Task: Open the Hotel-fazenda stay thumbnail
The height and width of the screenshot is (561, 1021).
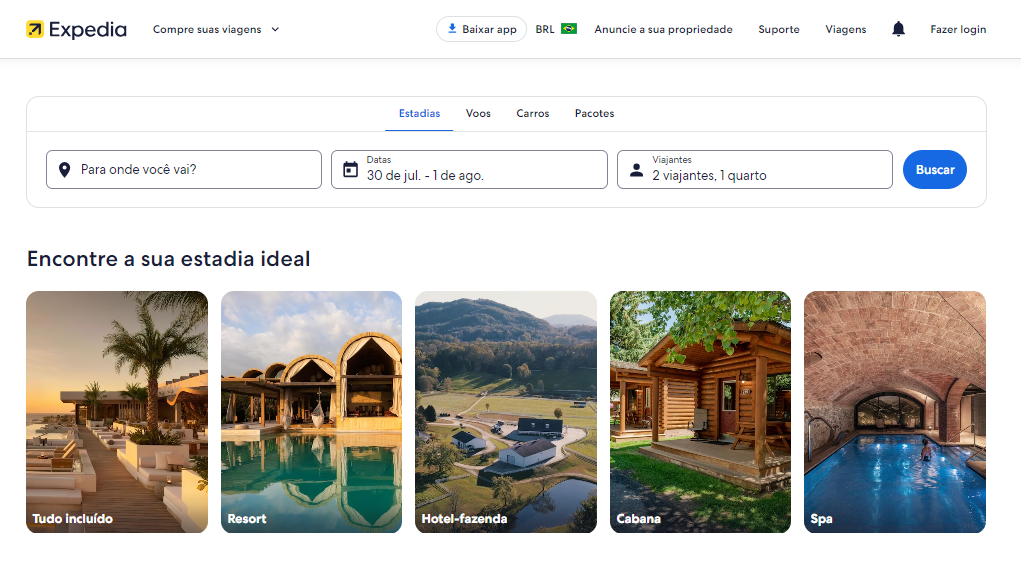Action: point(505,411)
